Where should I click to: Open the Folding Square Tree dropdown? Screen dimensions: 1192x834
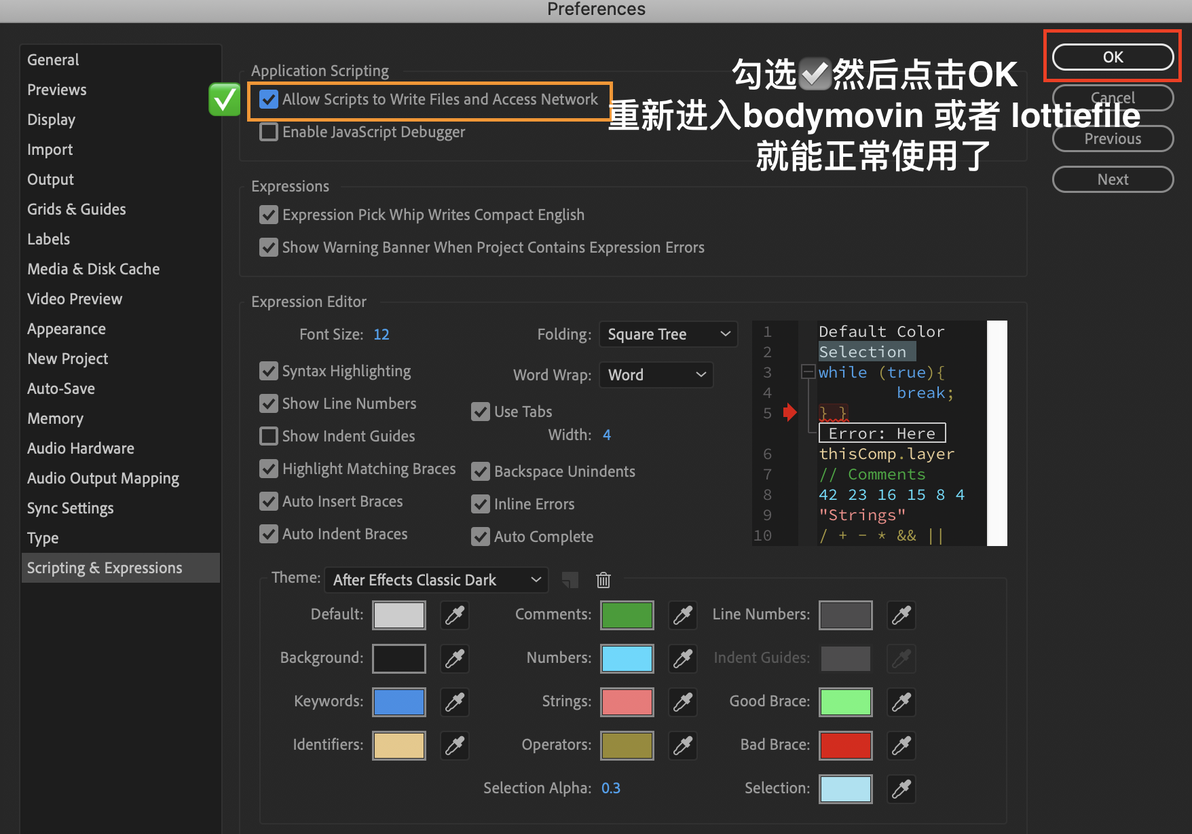click(x=668, y=335)
